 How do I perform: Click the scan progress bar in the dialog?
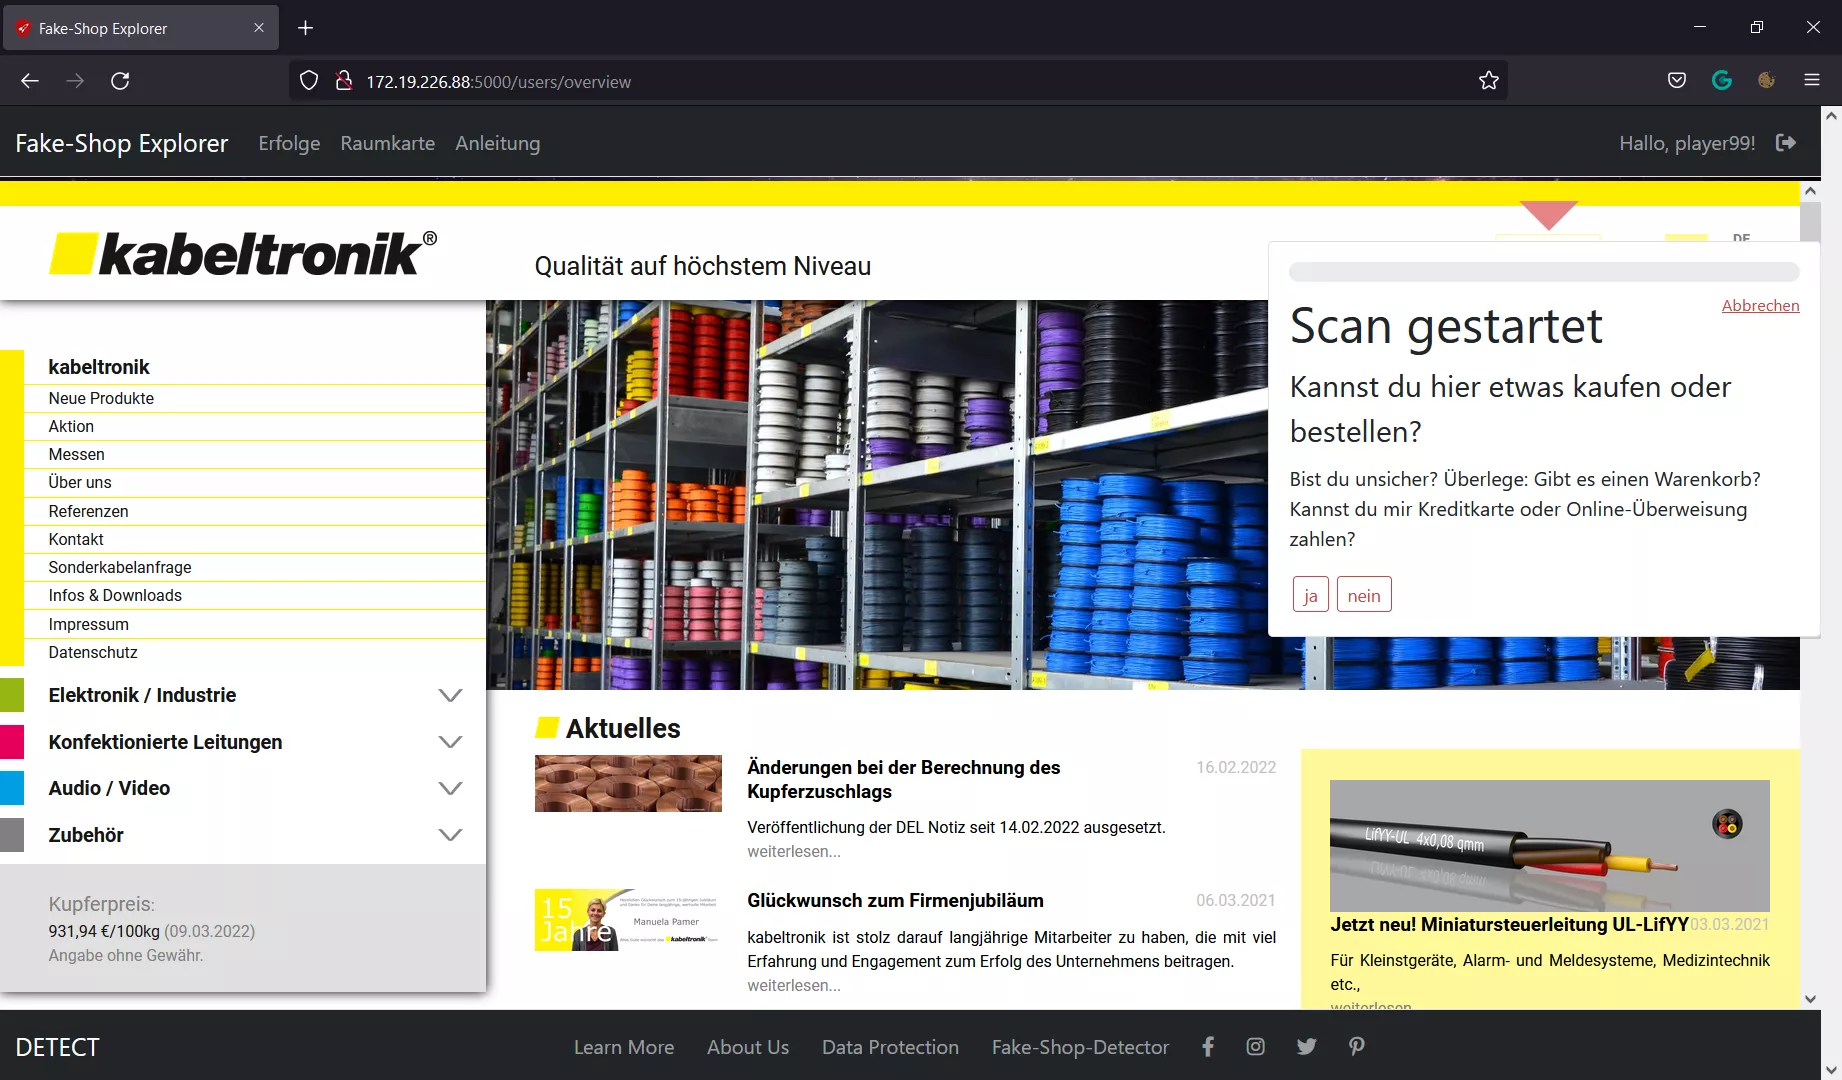[1543, 271]
